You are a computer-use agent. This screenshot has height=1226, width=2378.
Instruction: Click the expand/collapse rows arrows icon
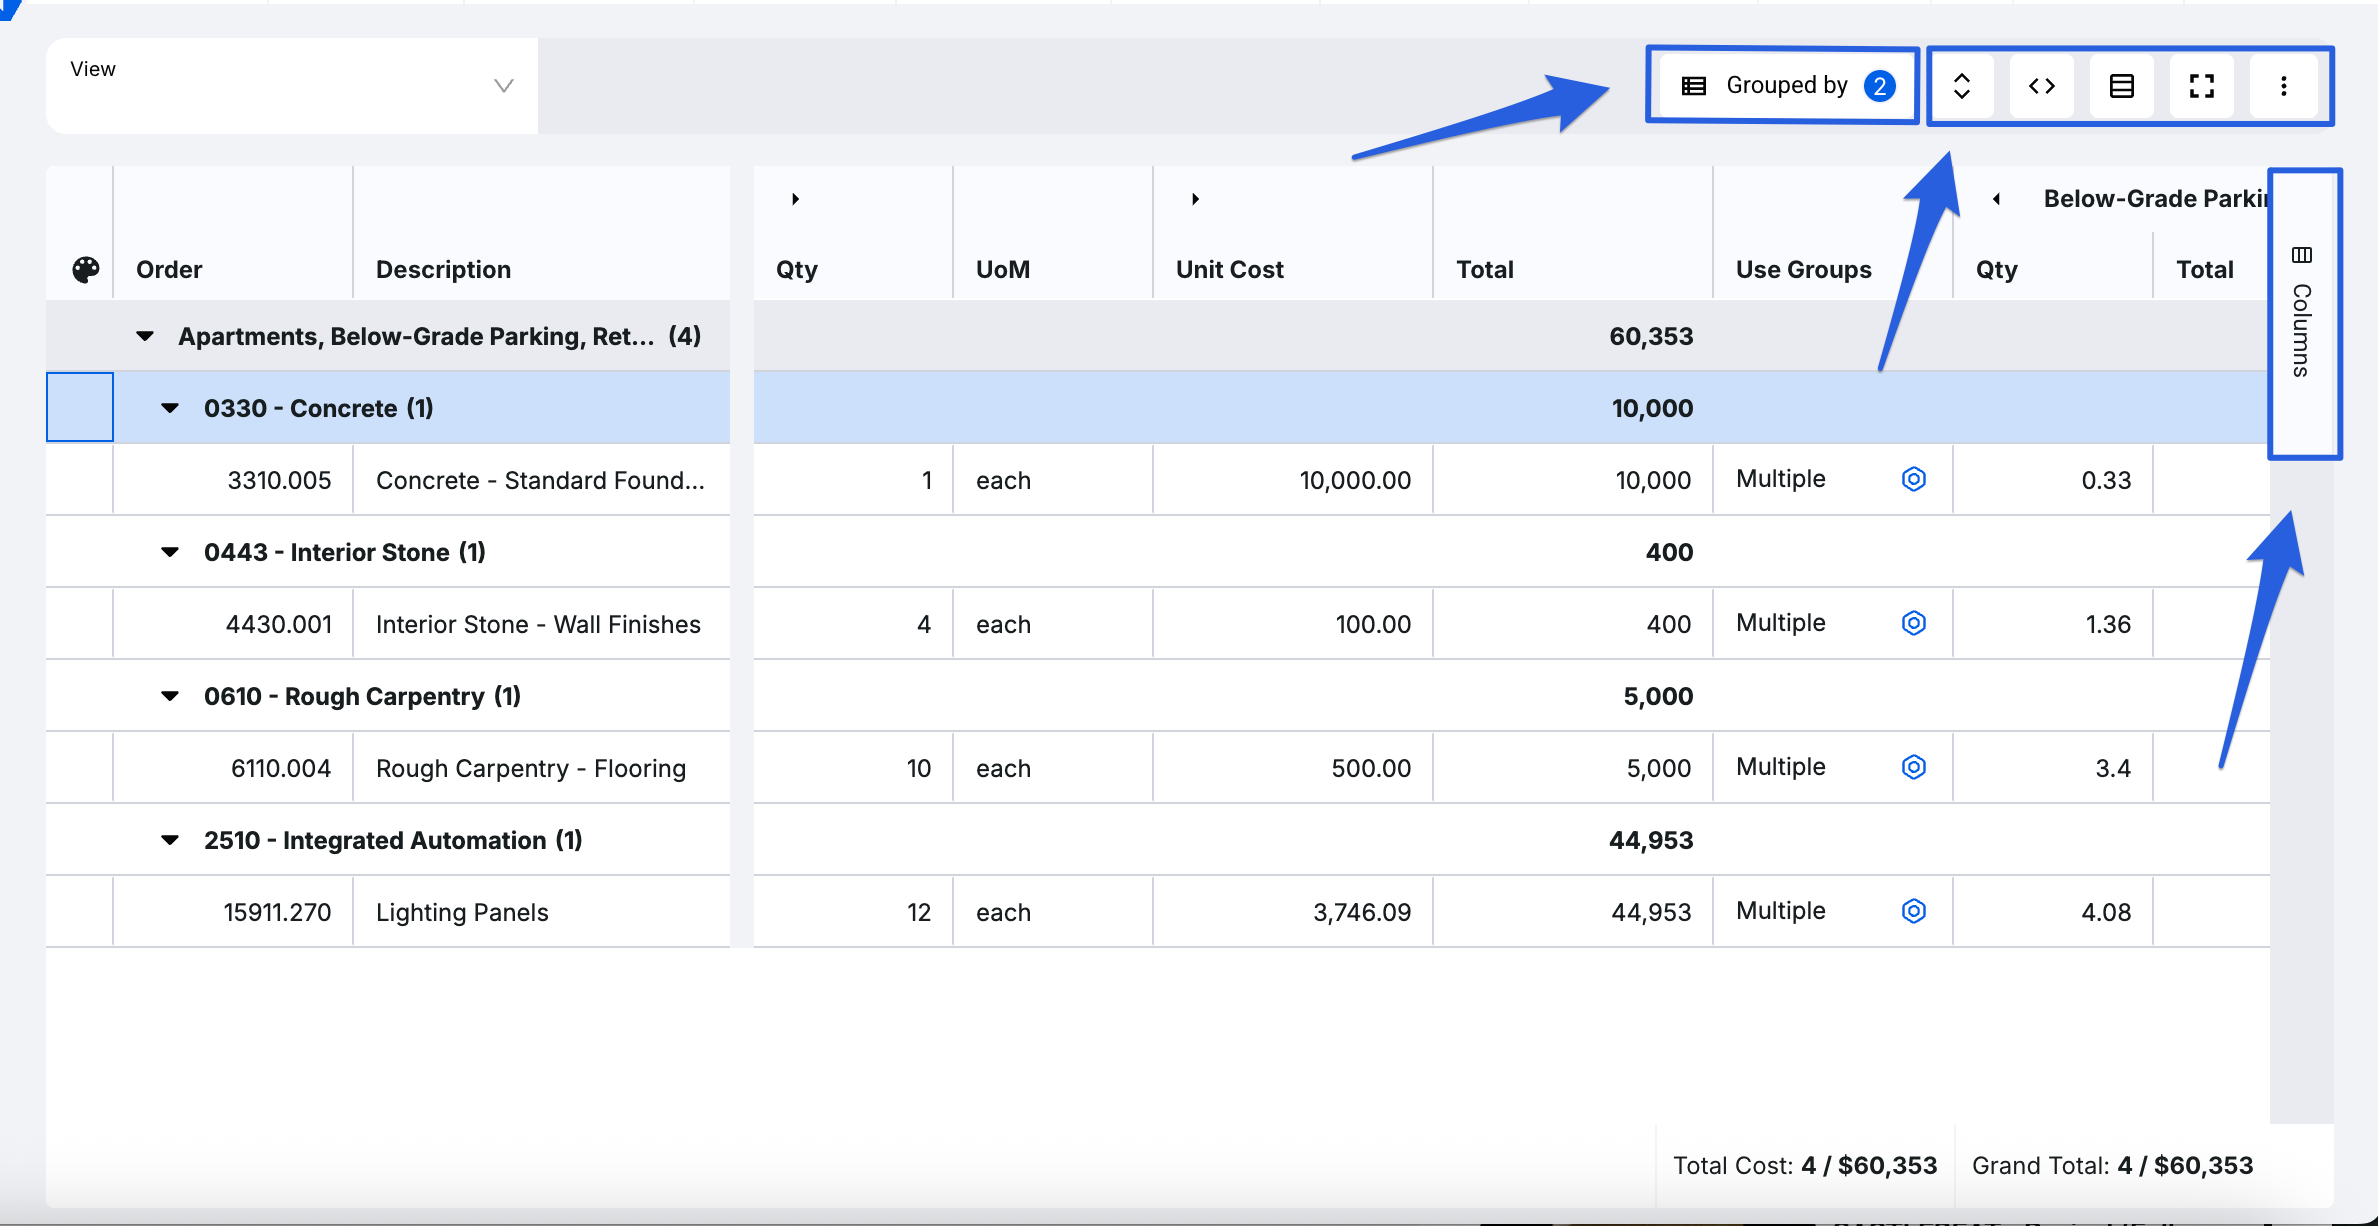pos(1962,86)
